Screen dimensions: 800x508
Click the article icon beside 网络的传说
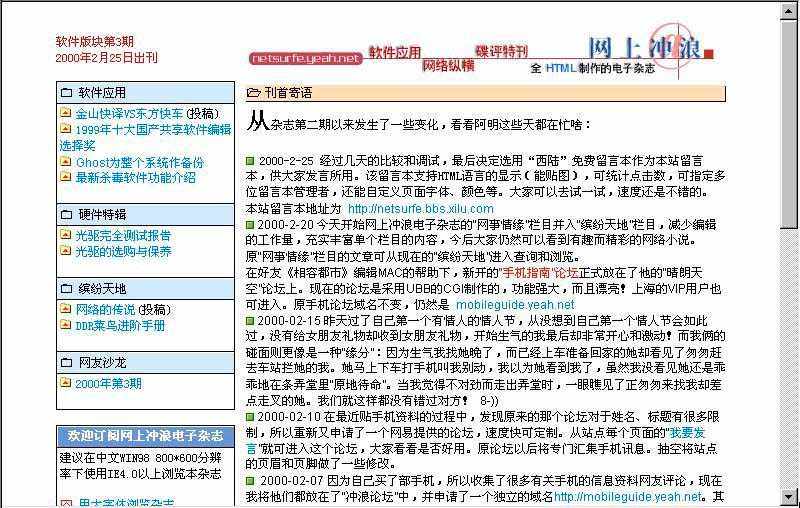(65, 308)
